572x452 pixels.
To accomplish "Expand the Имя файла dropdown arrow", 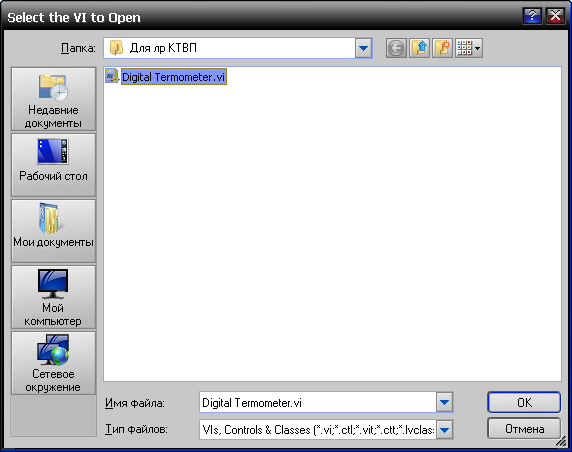I will (x=444, y=402).
